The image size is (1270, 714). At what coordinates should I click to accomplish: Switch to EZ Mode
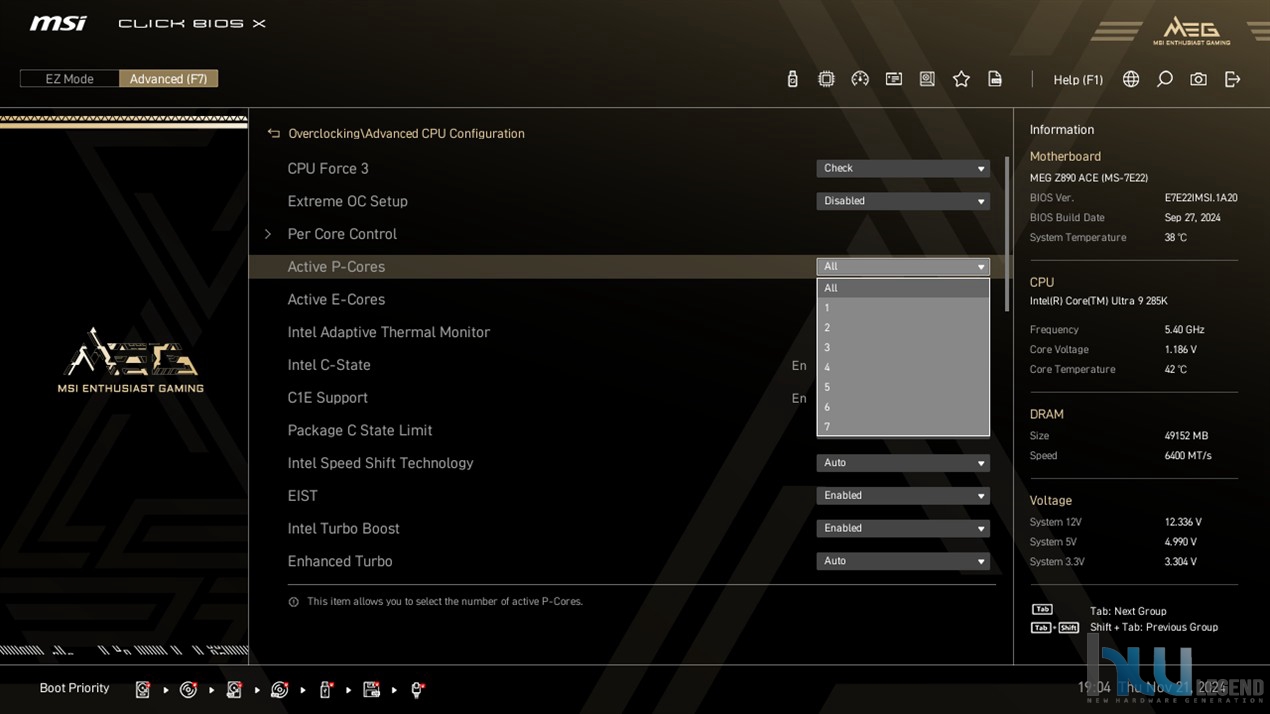point(69,79)
